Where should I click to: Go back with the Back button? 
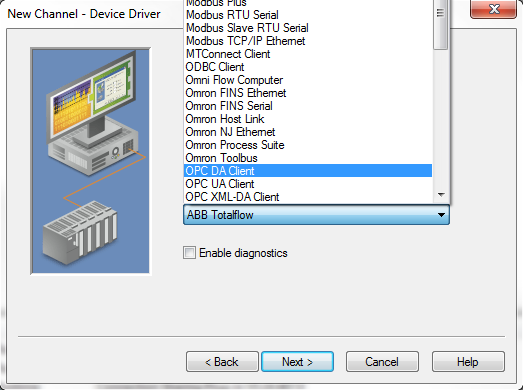point(222,362)
